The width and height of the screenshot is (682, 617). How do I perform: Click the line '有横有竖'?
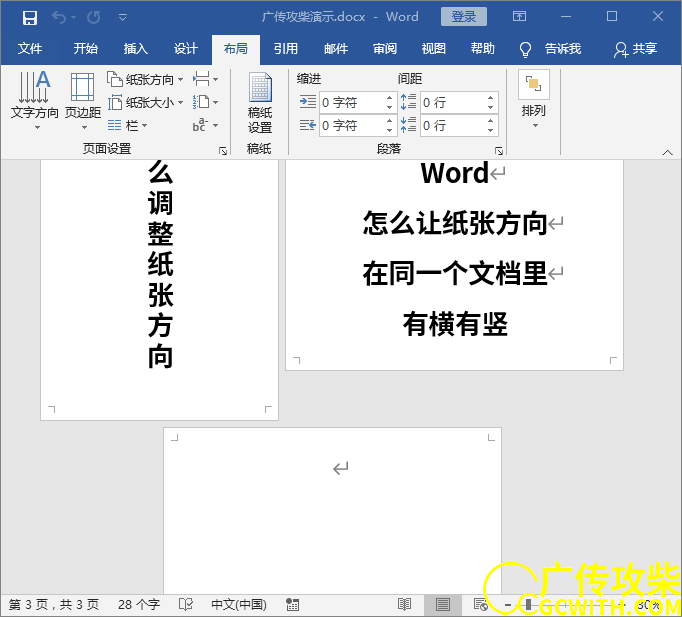pos(455,324)
